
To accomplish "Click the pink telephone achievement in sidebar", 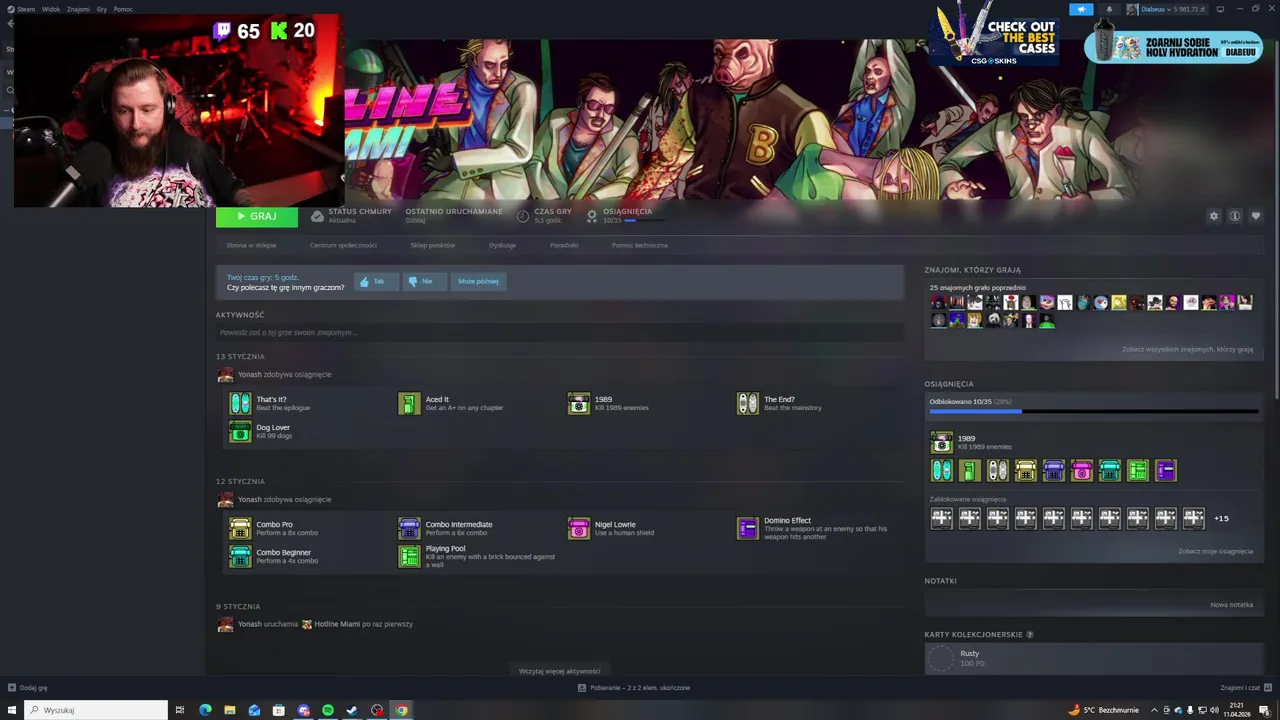I will click(x=1082, y=470).
